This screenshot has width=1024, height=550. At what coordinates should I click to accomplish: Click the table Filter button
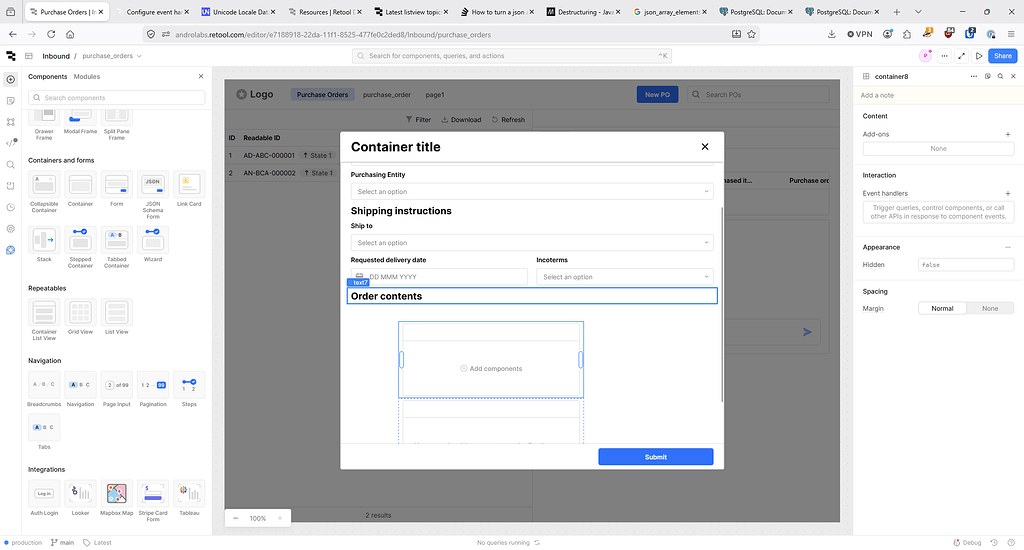click(418, 120)
